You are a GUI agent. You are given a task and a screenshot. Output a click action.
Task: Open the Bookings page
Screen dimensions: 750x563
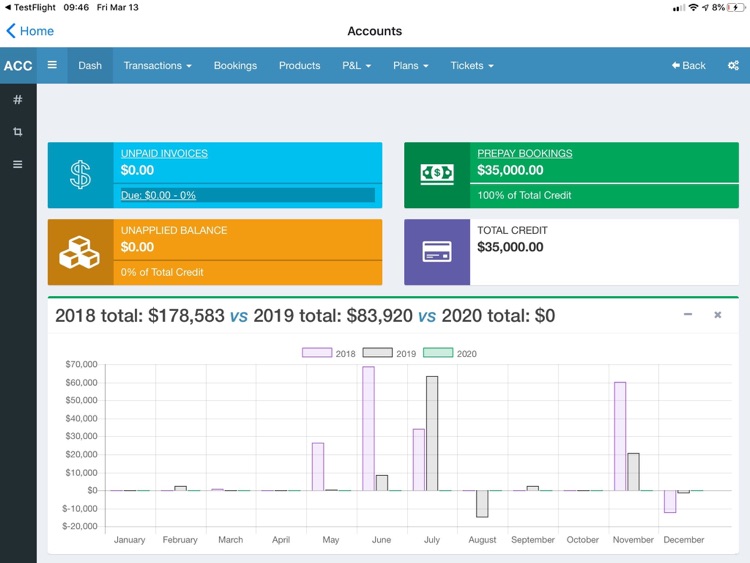235,66
